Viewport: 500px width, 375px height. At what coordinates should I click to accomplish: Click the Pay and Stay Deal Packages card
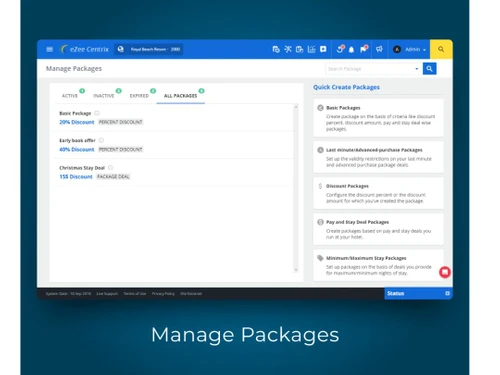pyautogui.click(x=378, y=229)
